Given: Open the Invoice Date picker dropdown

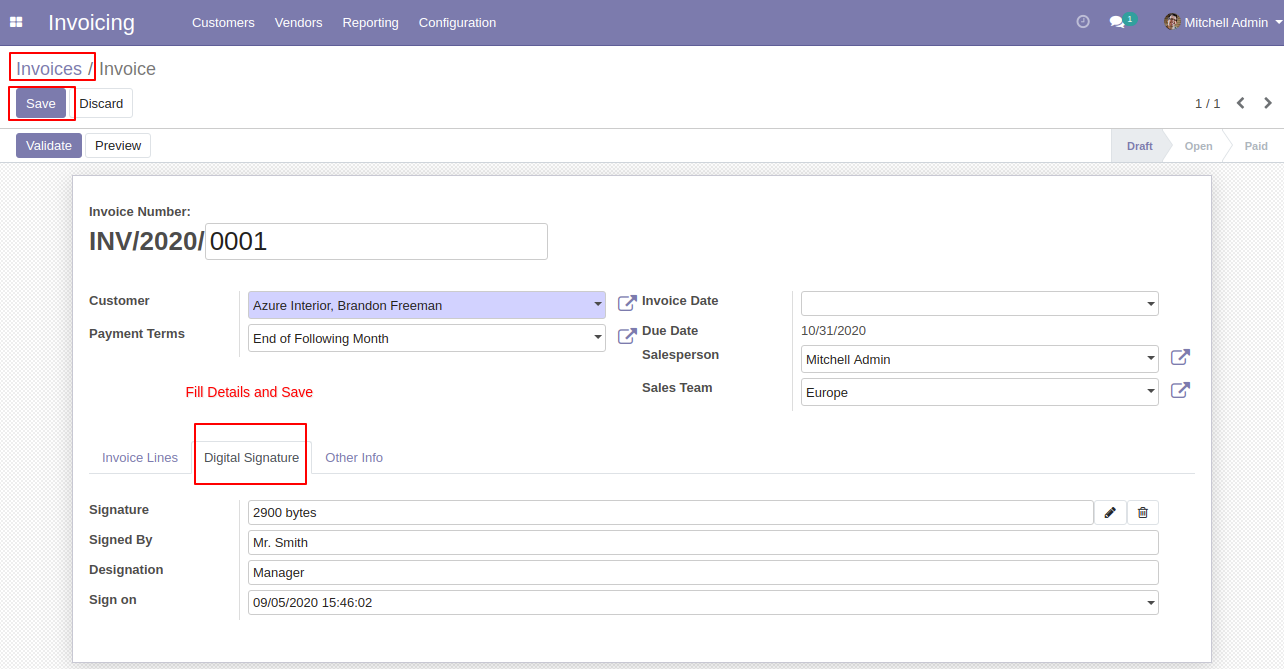Looking at the screenshot, I should (1151, 304).
